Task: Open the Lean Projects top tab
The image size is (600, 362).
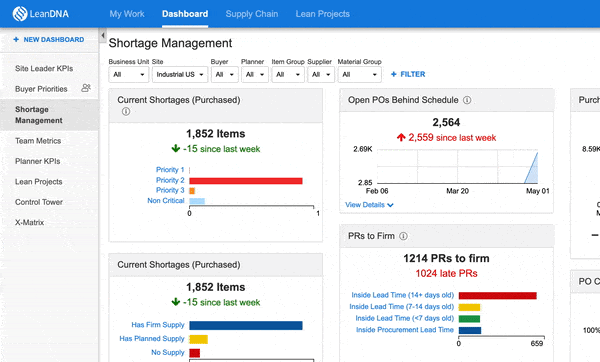Action: point(323,14)
